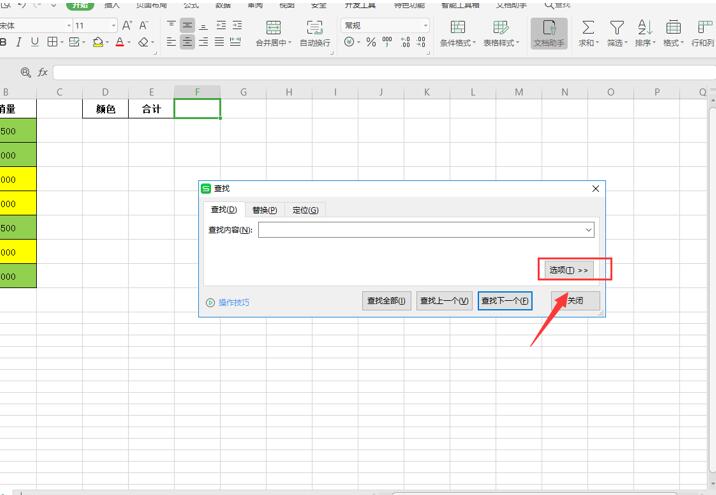Set vertical middle alignment
Image resolution: width=716 pixels, height=495 pixels.
187,26
